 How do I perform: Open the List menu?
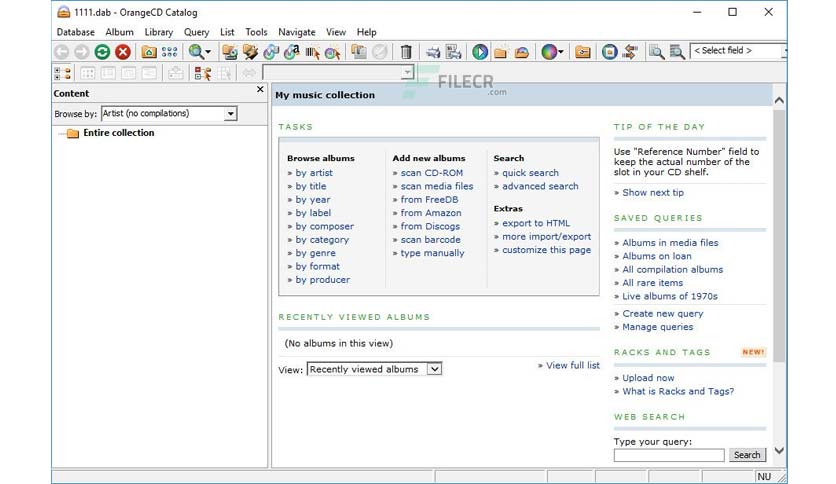227,32
